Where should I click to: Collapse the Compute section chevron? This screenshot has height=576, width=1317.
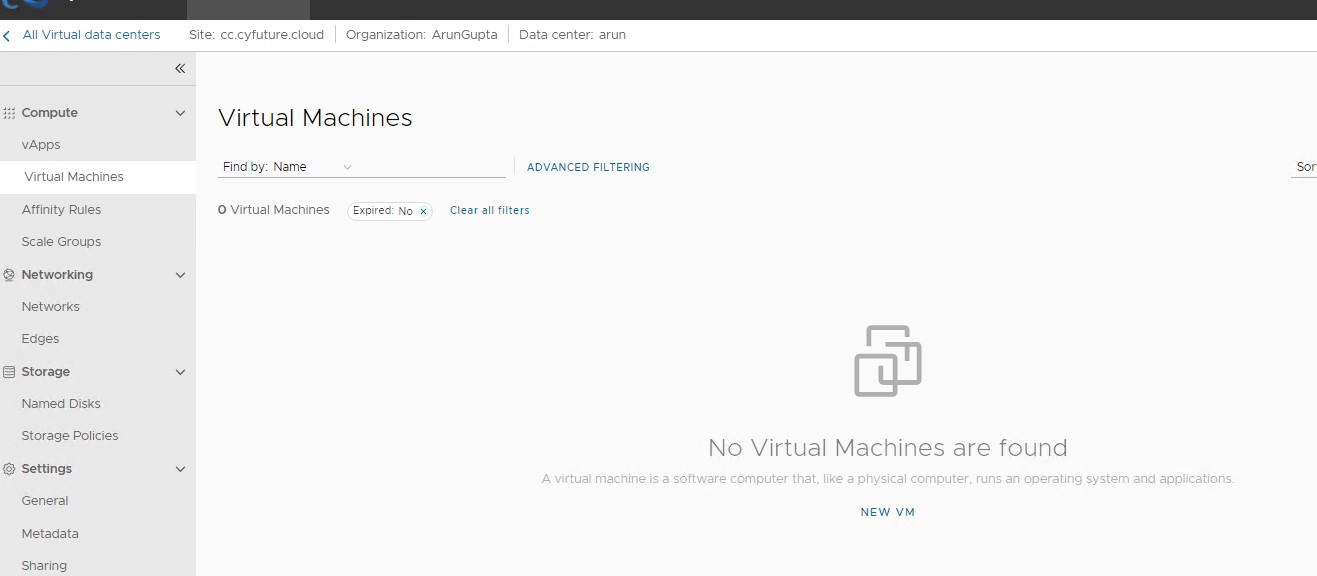click(180, 112)
